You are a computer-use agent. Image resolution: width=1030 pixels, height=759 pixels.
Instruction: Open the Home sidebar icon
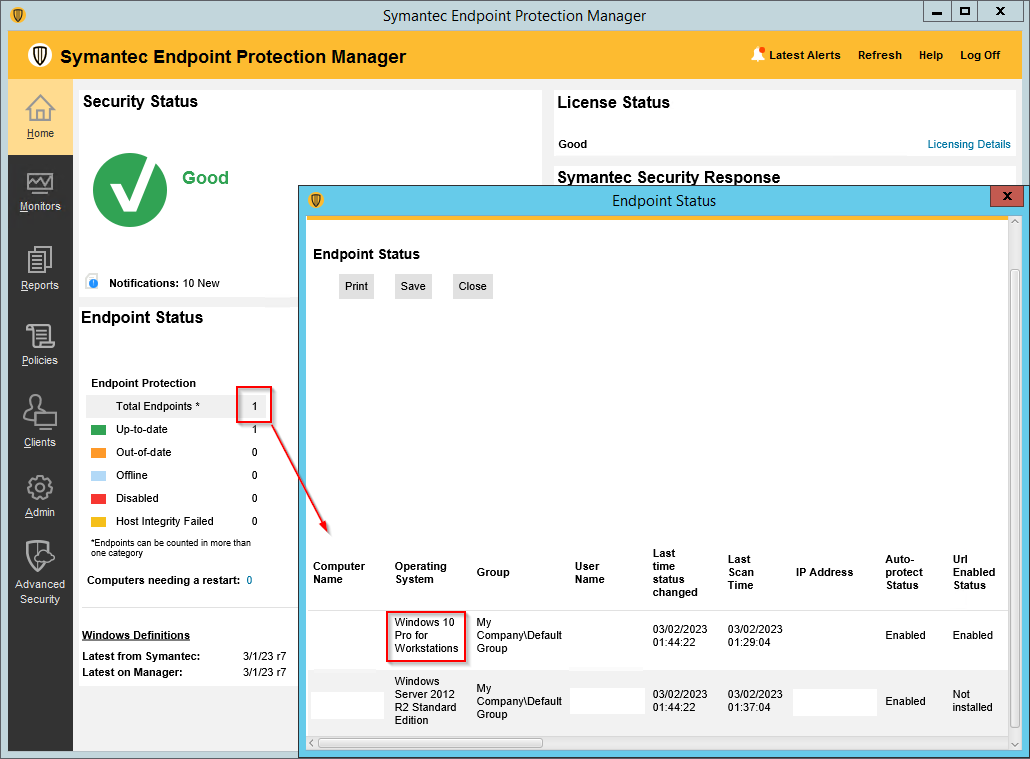[x=40, y=108]
